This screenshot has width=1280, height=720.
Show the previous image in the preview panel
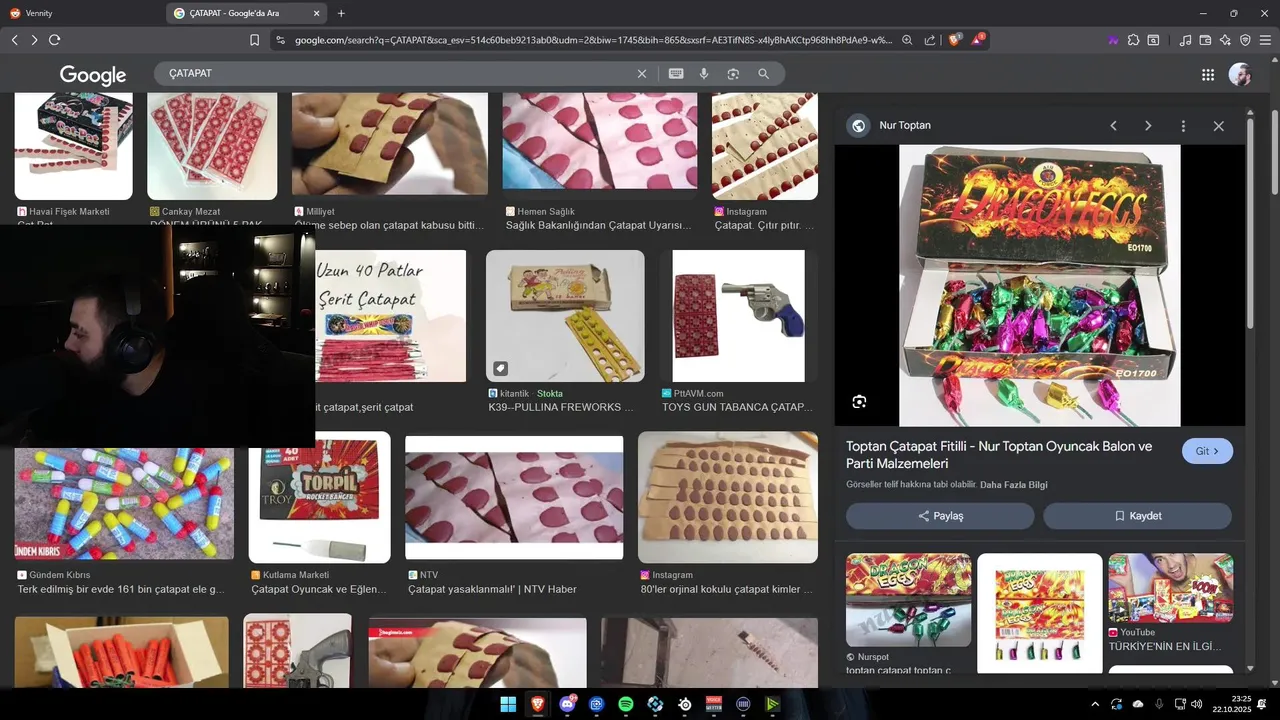1113,126
